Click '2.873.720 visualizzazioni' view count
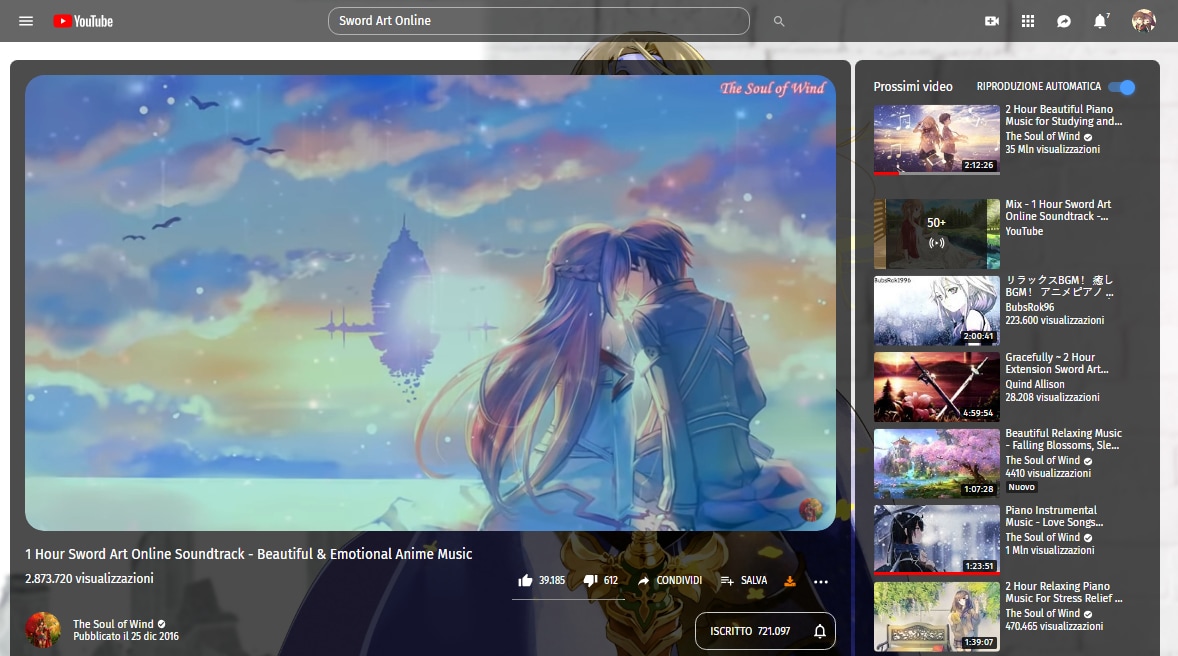Viewport: 1178px width, 656px height. [89, 578]
